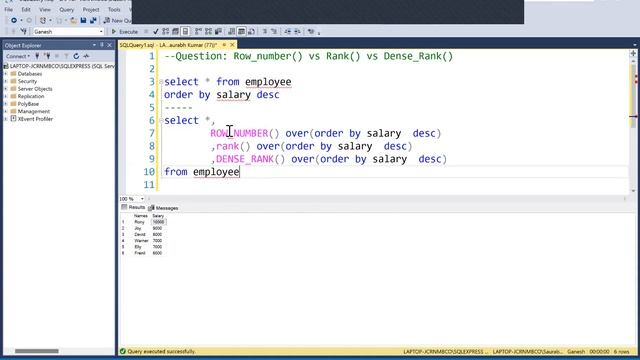The image size is (640, 360).
Task: Open Activity Monitor from Object Explorer toolbar
Action: point(86,56)
